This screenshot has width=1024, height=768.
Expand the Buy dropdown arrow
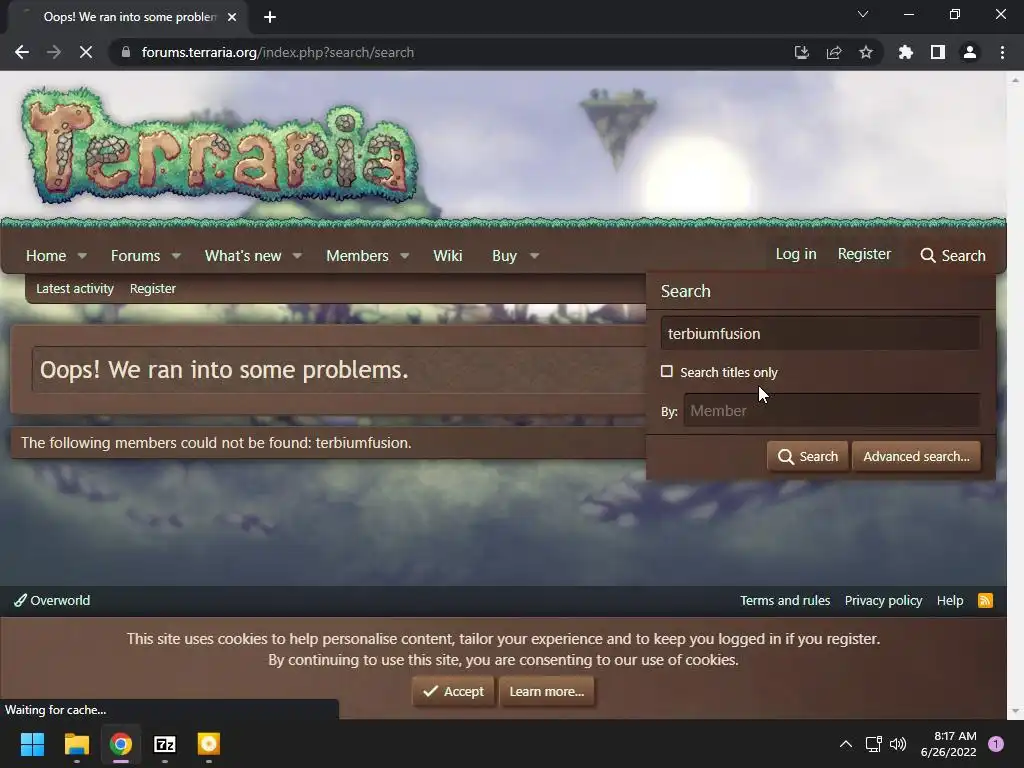[534, 255]
